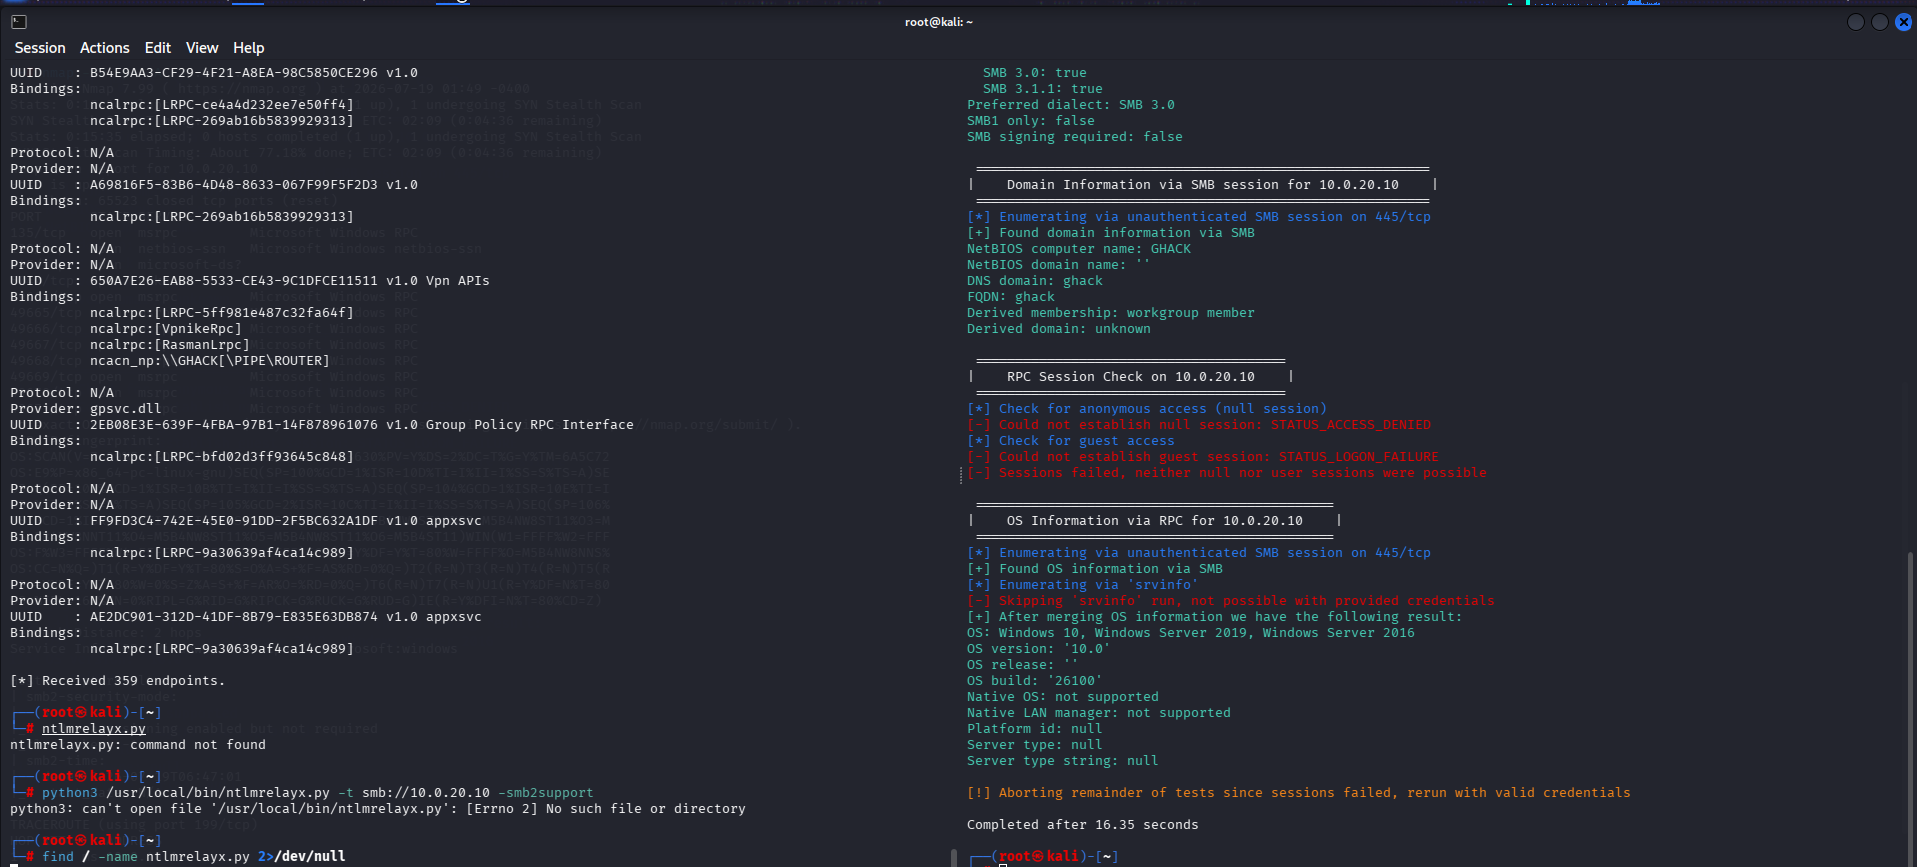Click 'ncalrpc:[LRPC-bfd02d3ff93645c848]' binding
The image size is (1917, 867).
pos(222,457)
